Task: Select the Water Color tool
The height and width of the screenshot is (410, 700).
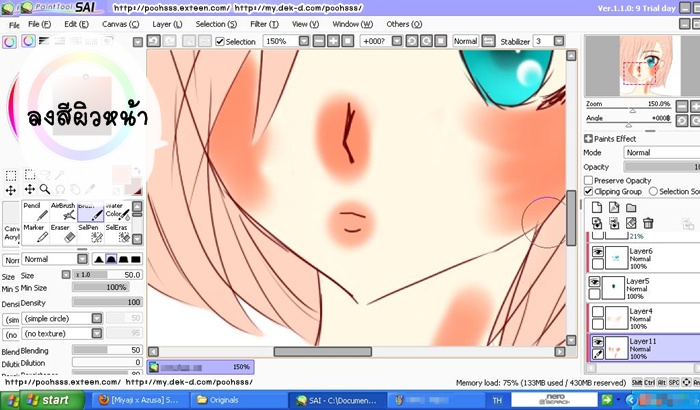Action: click(118, 212)
